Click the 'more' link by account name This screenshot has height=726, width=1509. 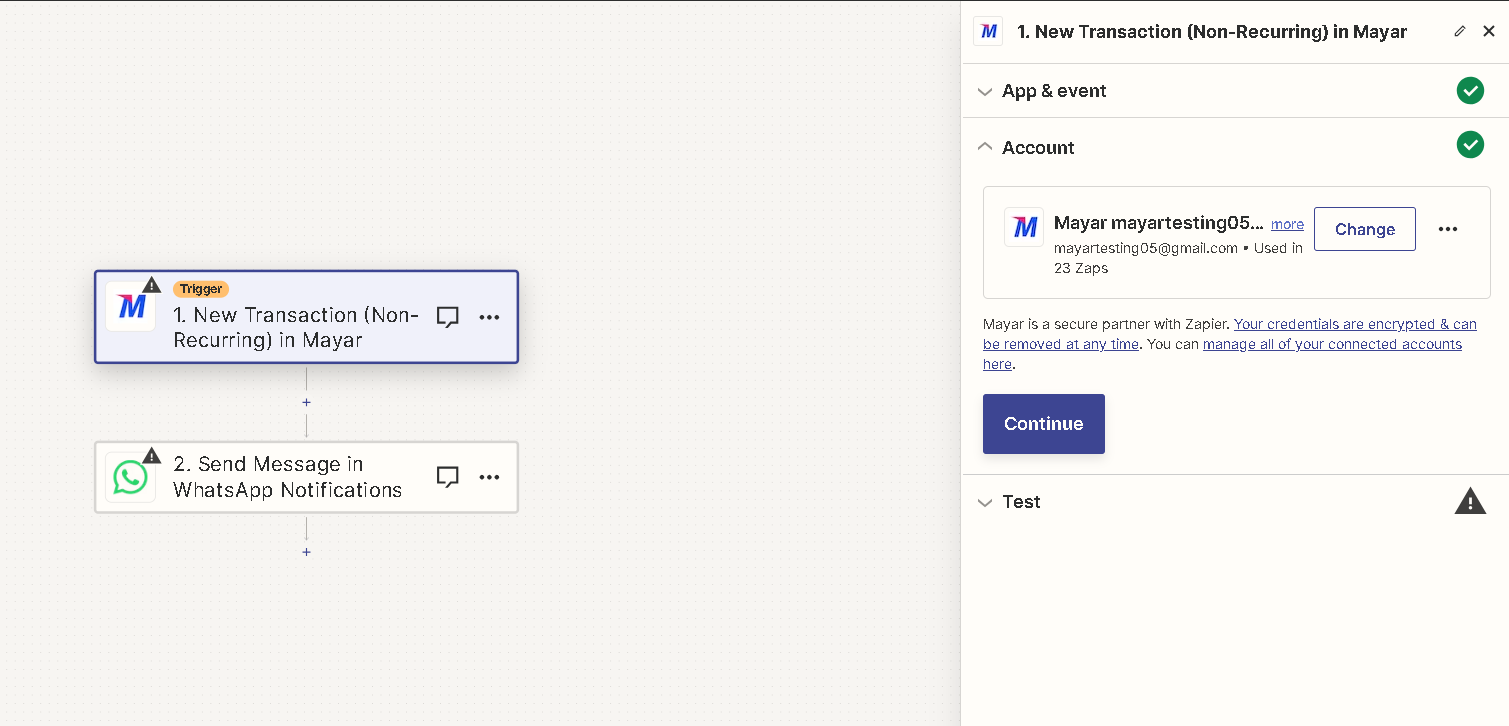tap(1287, 225)
